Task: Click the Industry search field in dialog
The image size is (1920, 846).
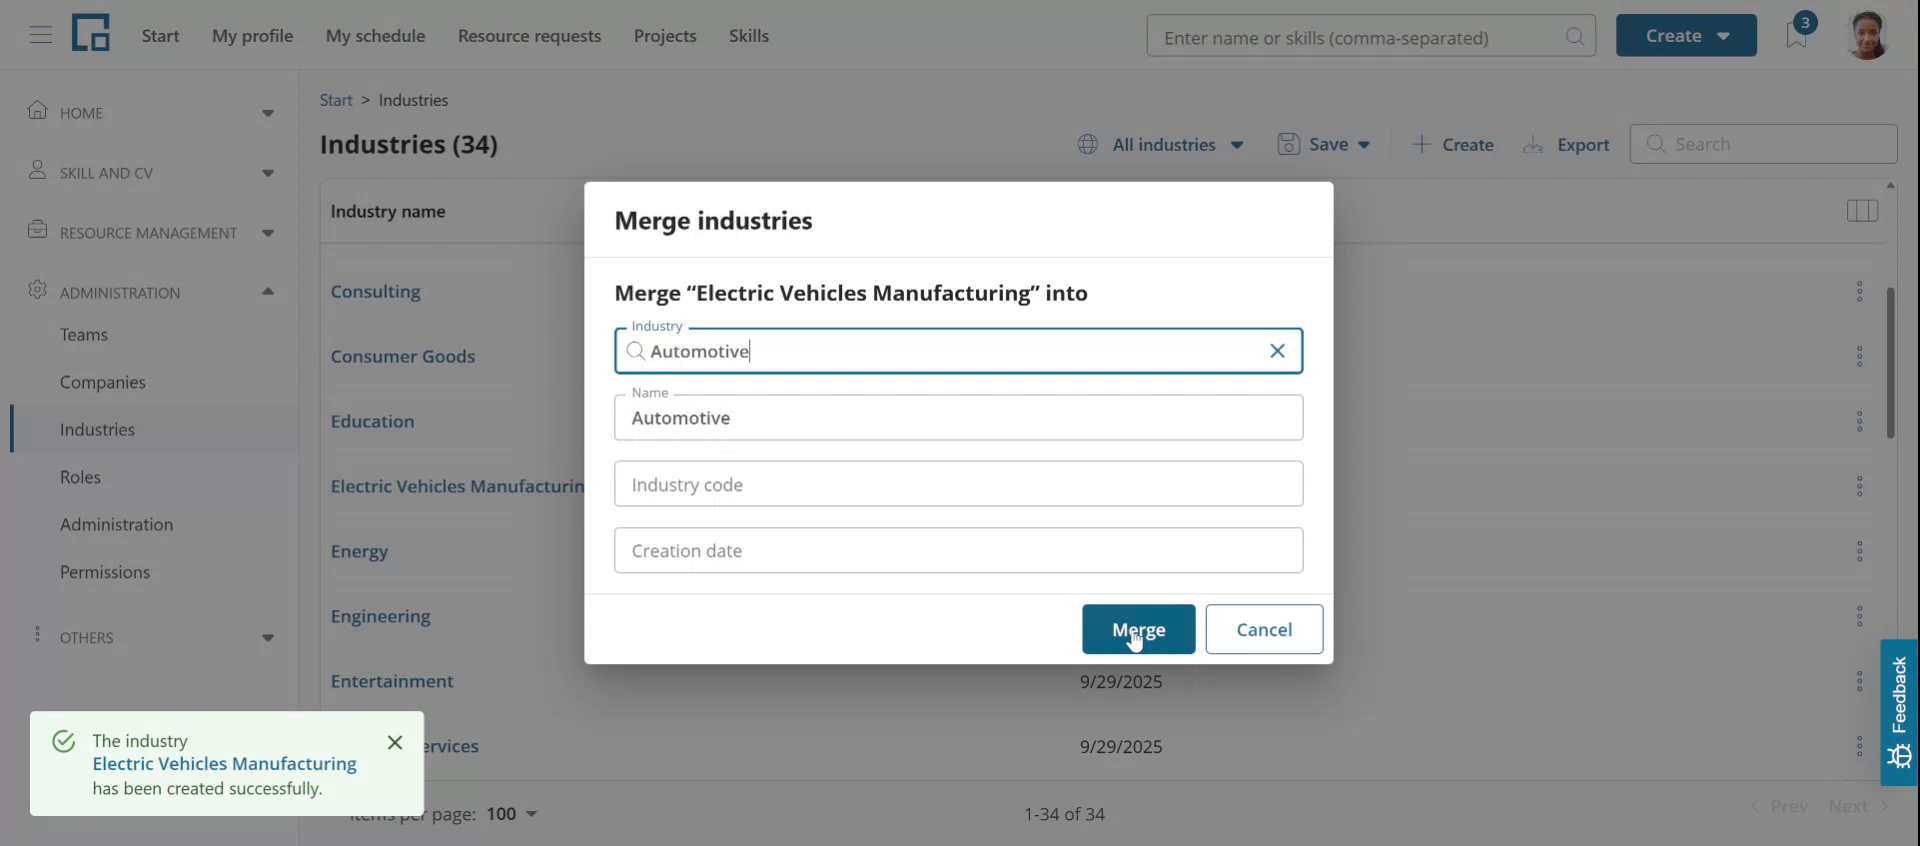Action: click(958, 351)
